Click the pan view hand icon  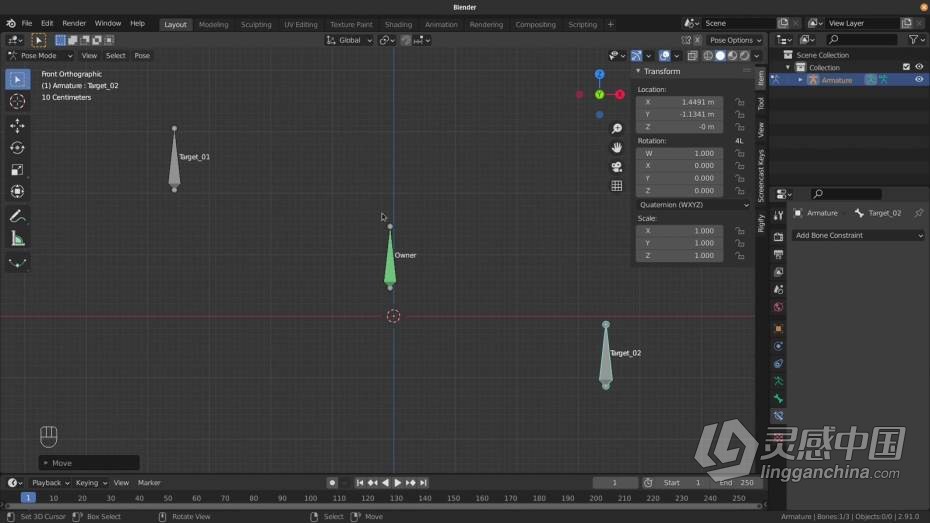(617, 147)
